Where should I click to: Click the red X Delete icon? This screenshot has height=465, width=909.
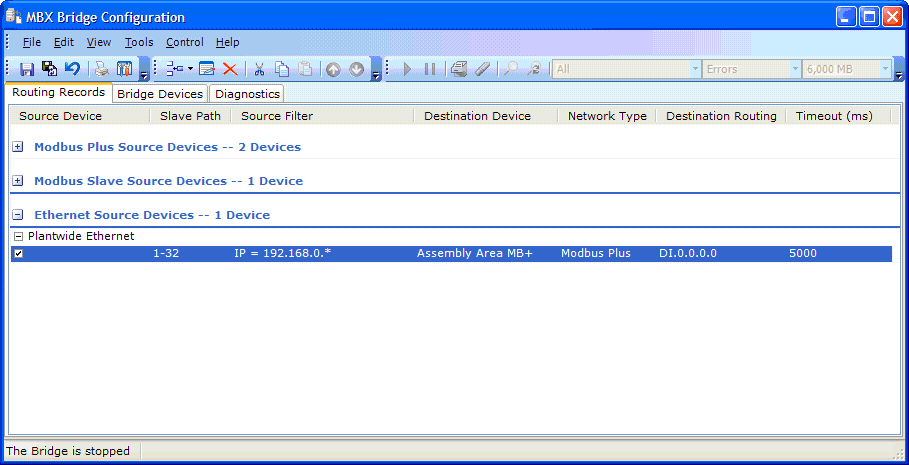click(230, 69)
